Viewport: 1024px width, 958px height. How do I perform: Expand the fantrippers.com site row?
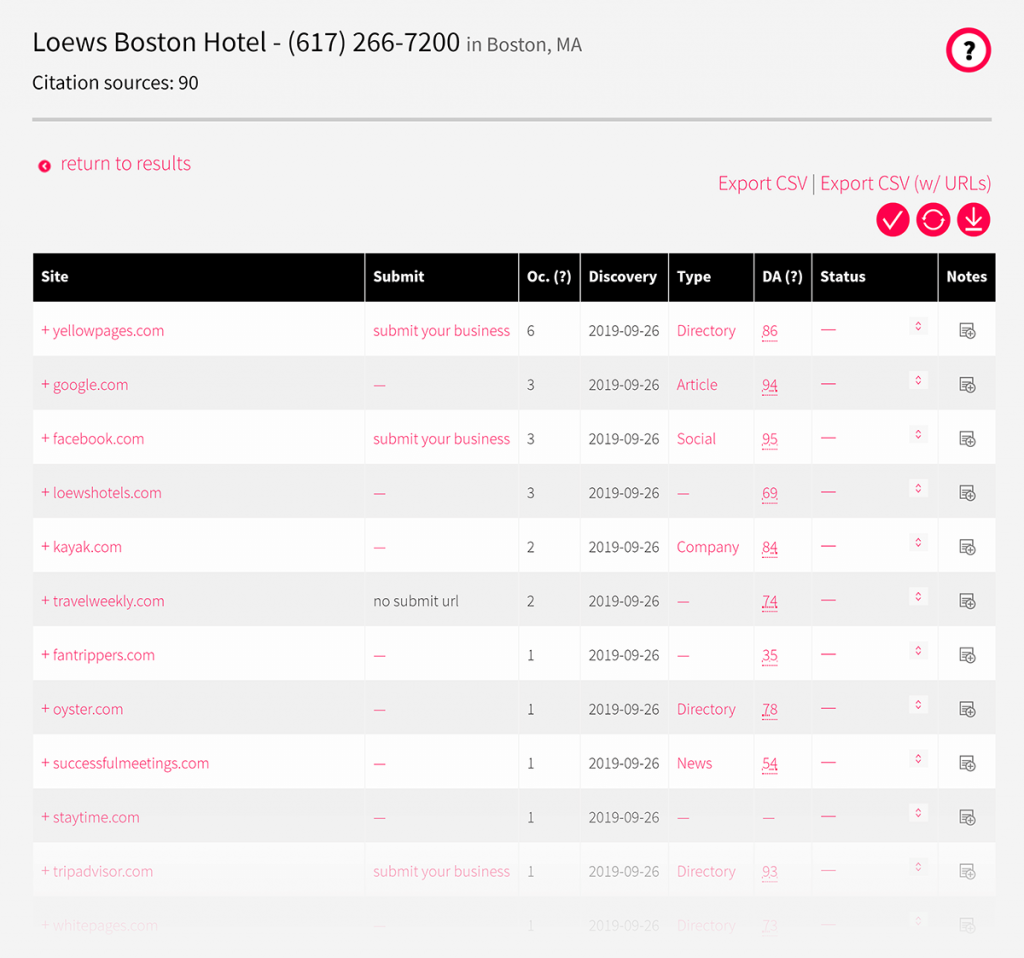pyautogui.click(x=97, y=655)
